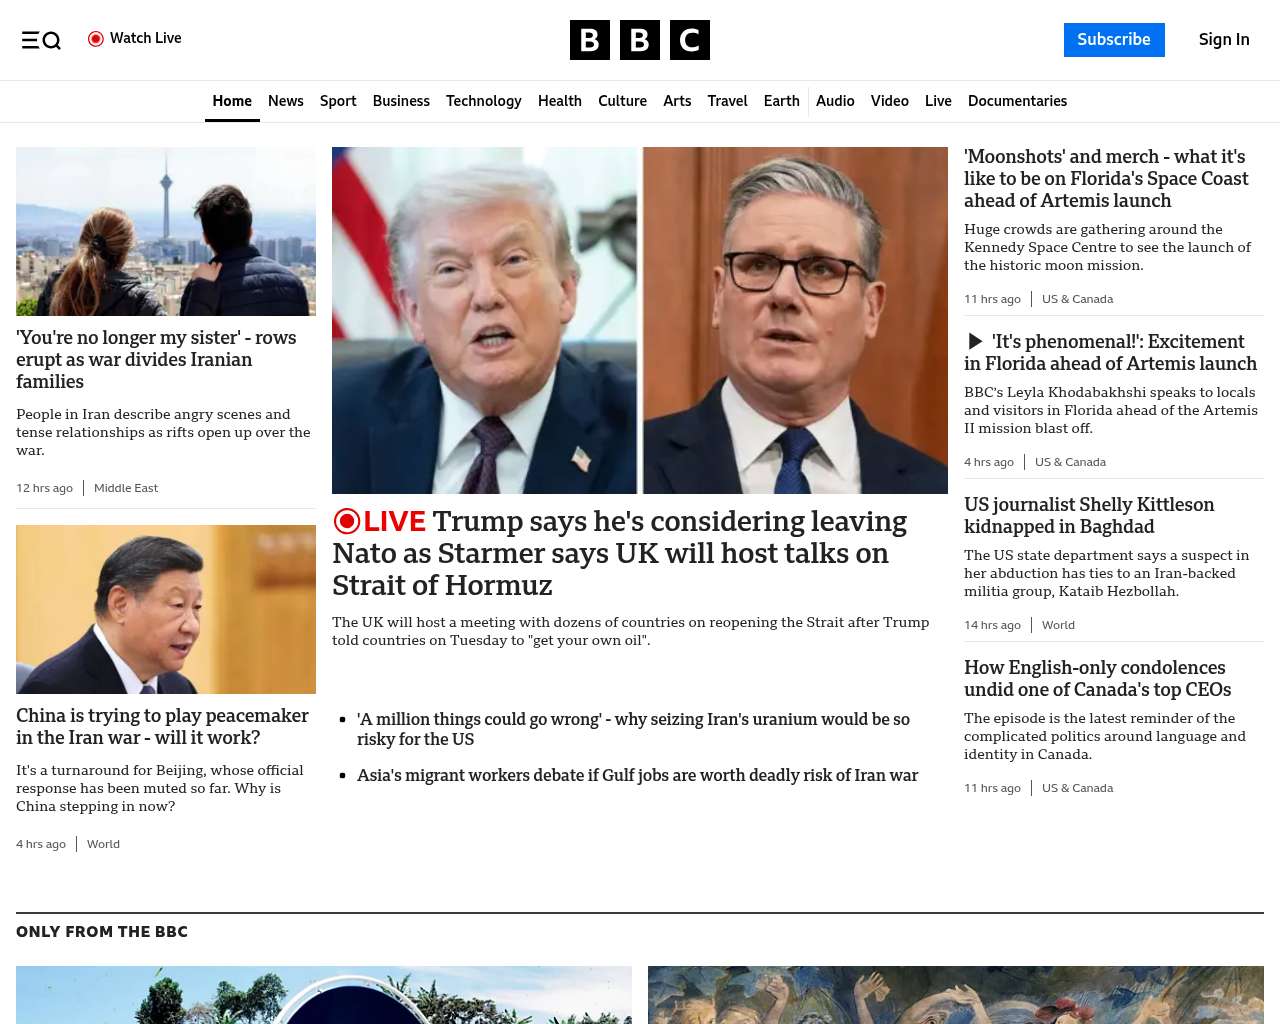Image resolution: width=1280 pixels, height=1024 pixels.
Task: Open Asia's migrant workers Gulf jobs story
Action: click(x=637, y=775)
